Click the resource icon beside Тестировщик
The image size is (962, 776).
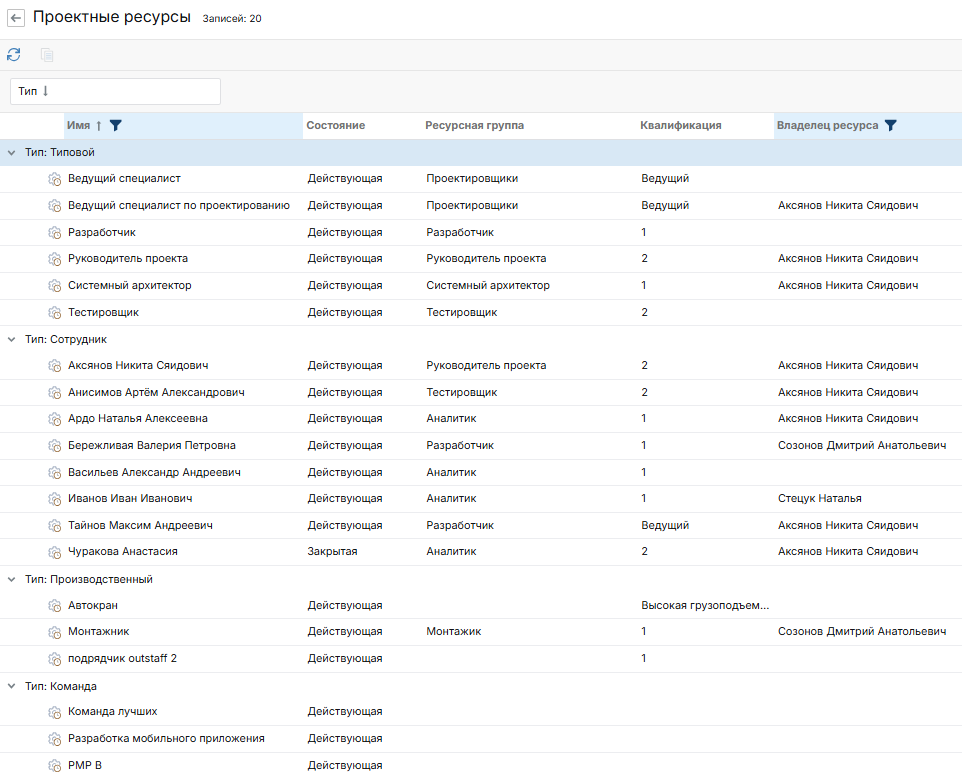(x=55, y=313)
